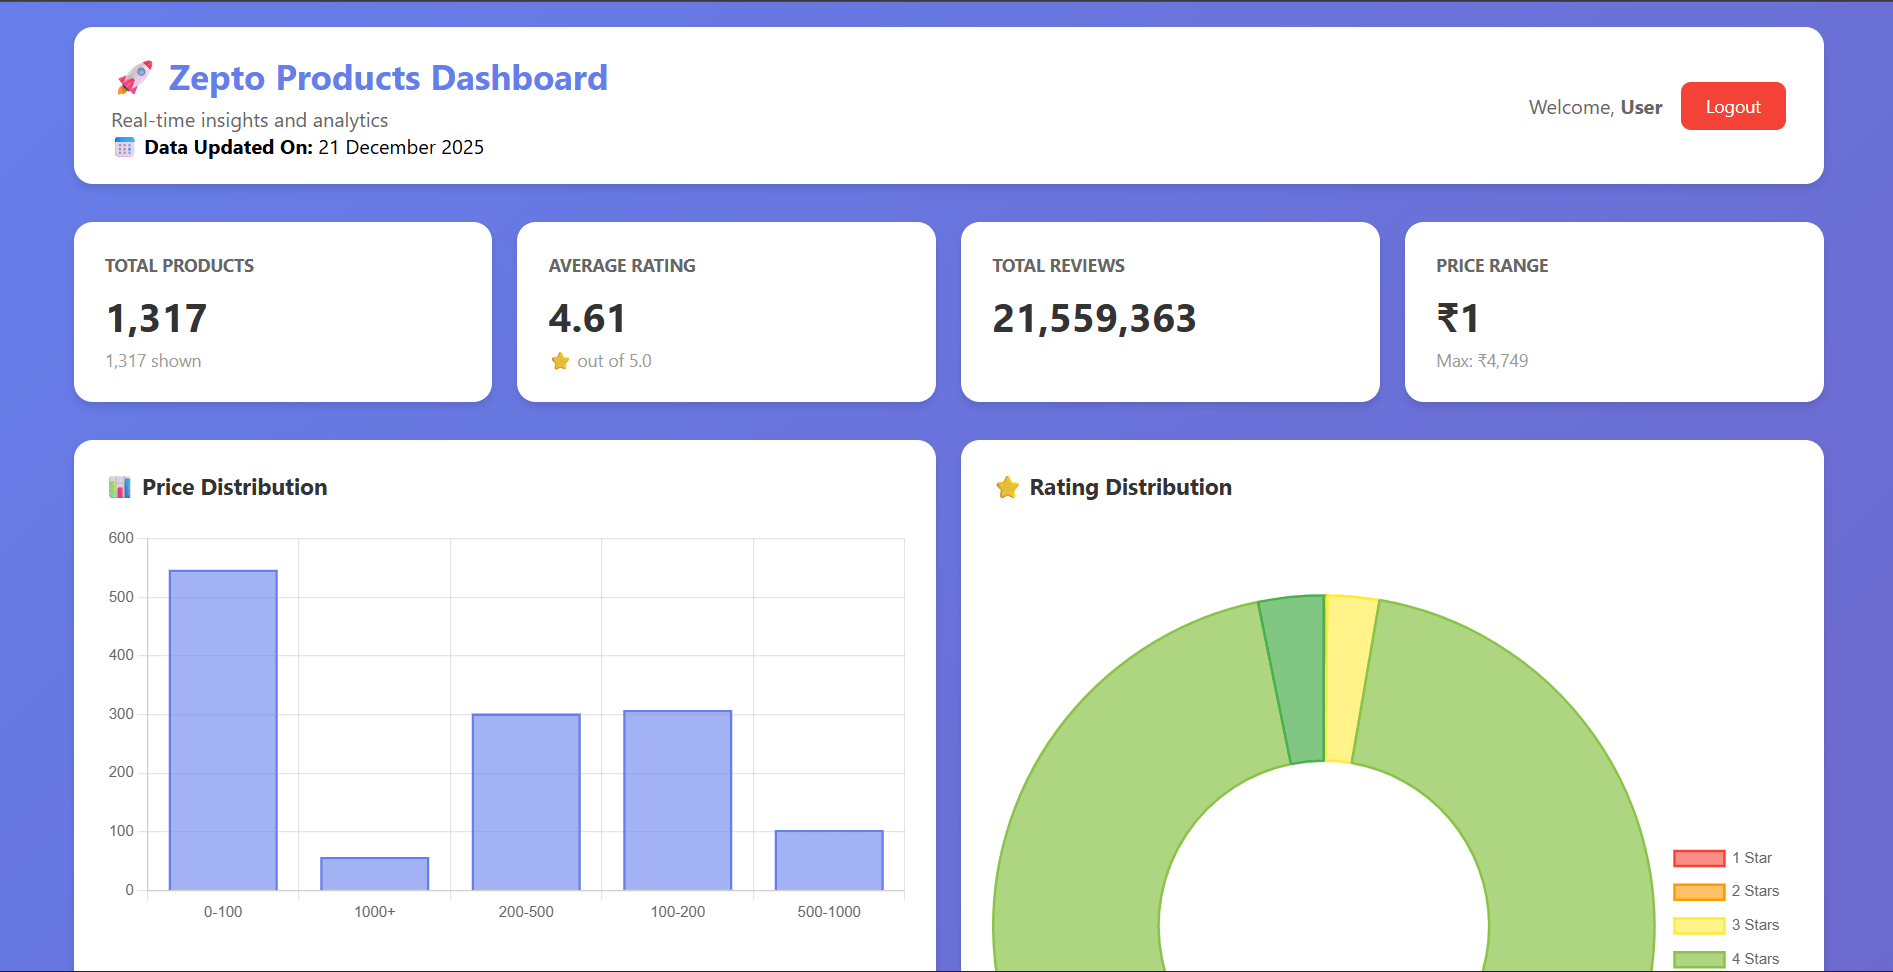Click the gold star under Average Rating

[560, 361]
